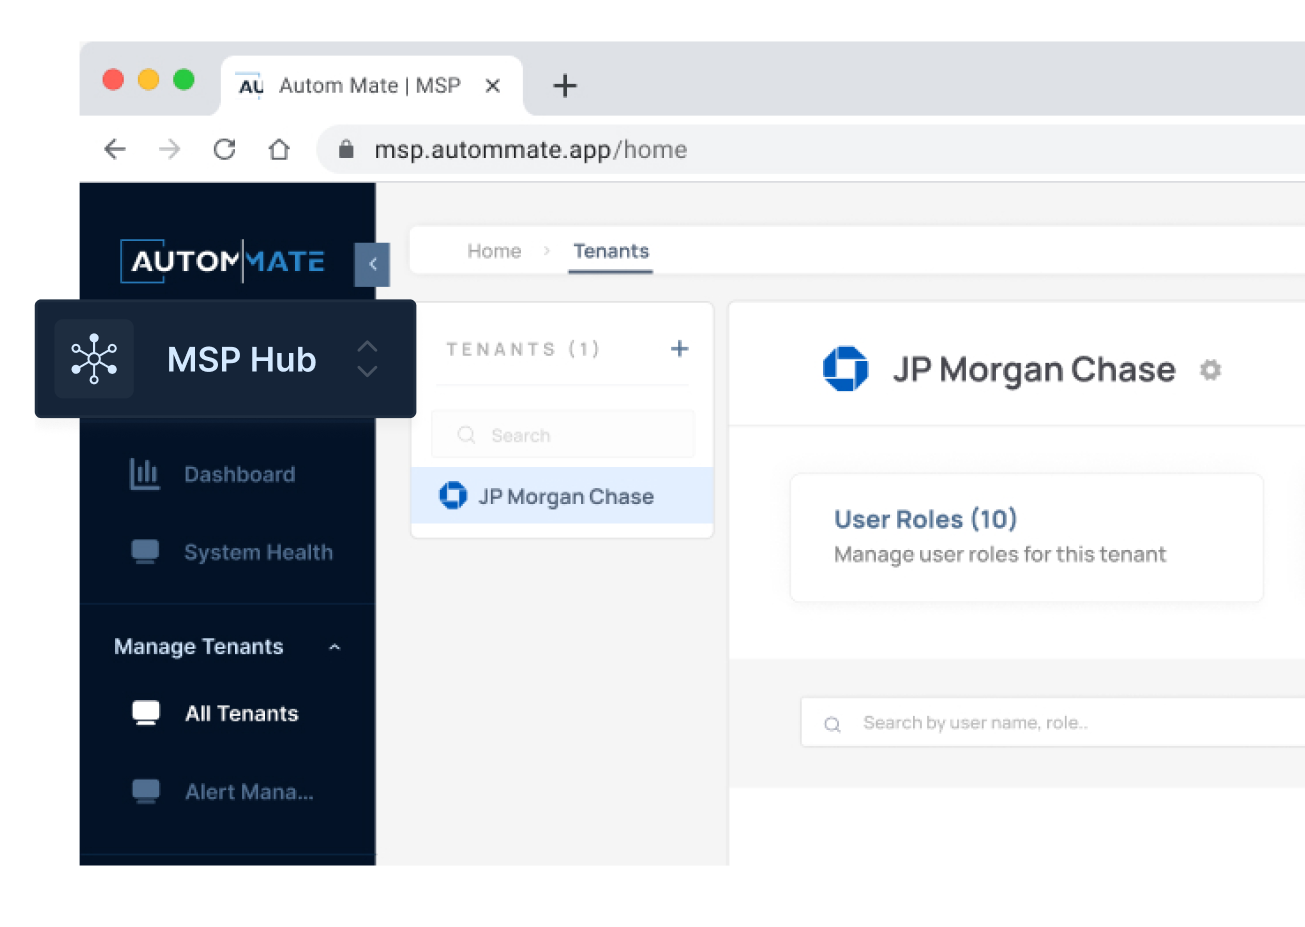Open Dashboard in sidebar
Image resolution: width=1305 pixels, height=927 pixels.
239,474
